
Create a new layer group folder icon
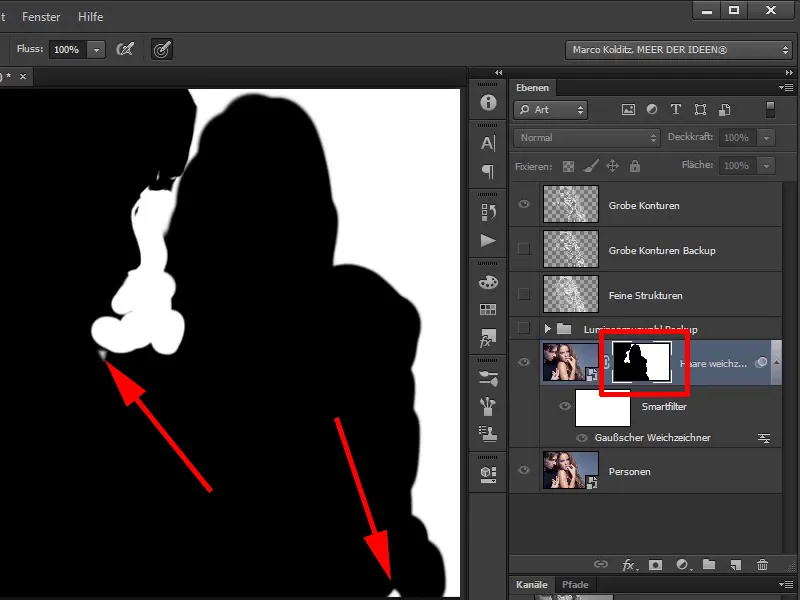click(x=709, y=564)
